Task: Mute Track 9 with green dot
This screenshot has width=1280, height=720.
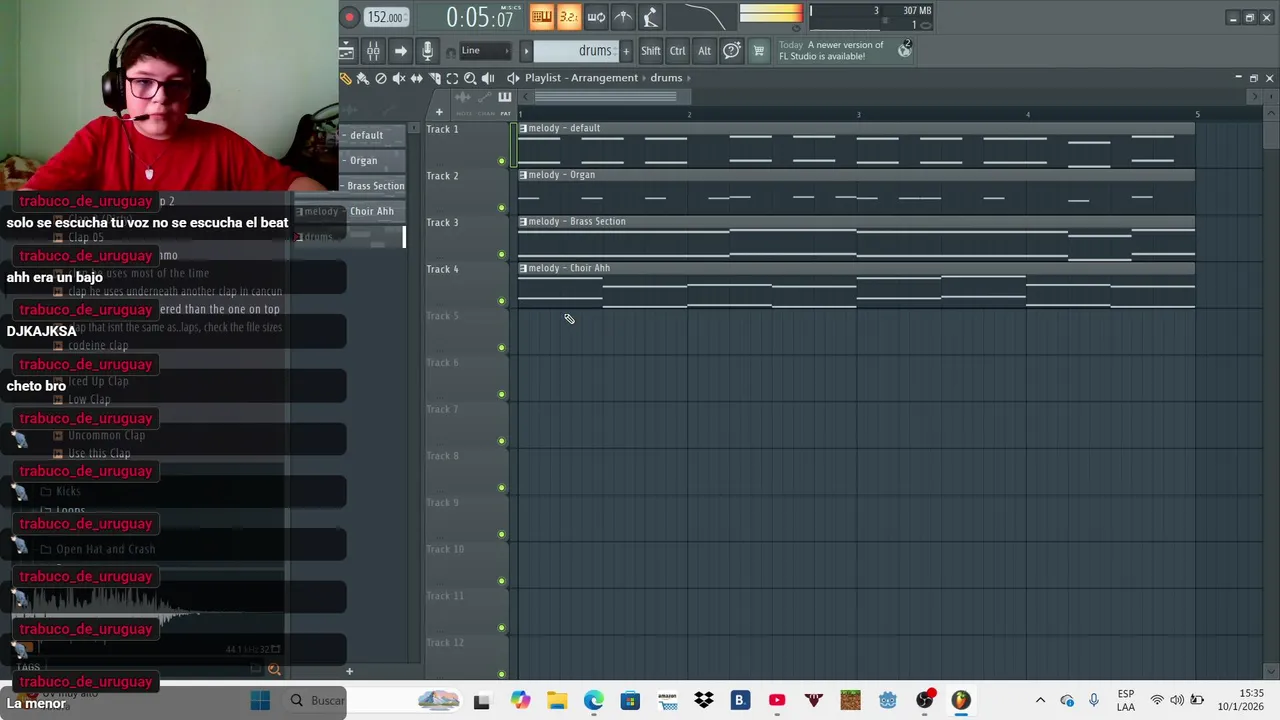Action: (x=502, y=534)
